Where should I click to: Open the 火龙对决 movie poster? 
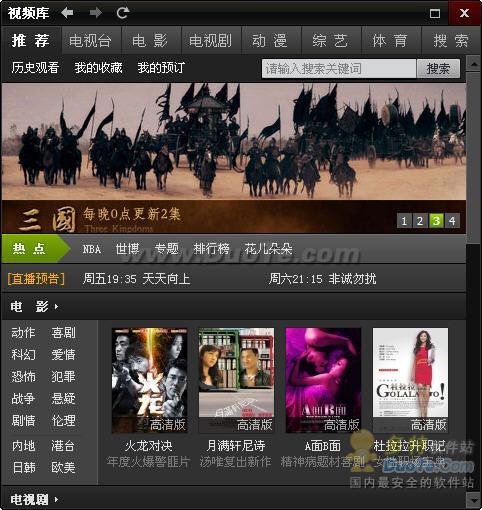click(x=149, y=381)
